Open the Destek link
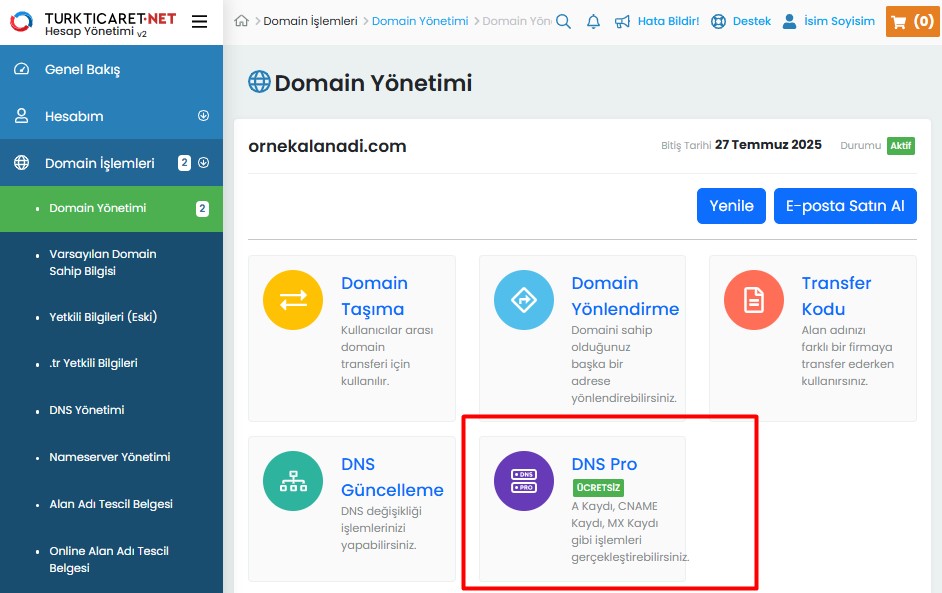Image resolution: width=942 pixels, height=593 pixels. pos(752,21)
